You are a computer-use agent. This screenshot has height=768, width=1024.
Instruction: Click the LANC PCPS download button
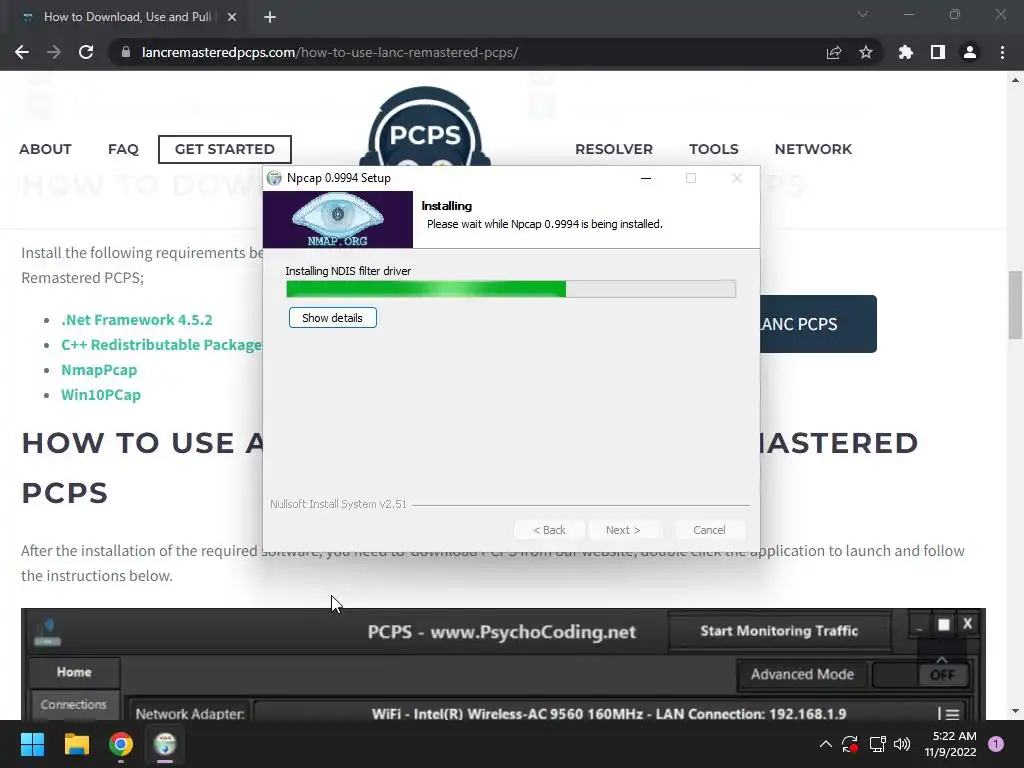818,324
